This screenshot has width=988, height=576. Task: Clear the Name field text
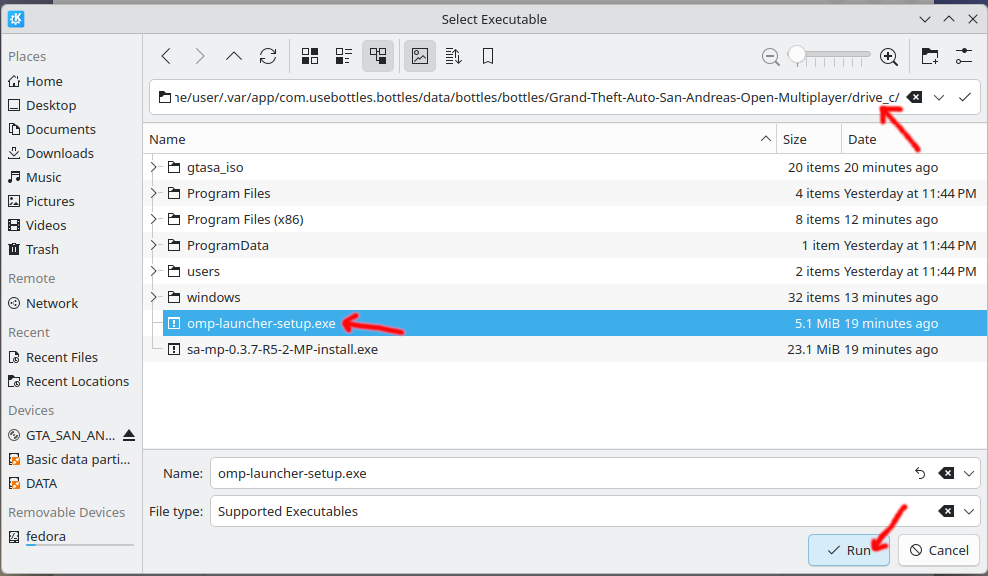click(x=946, y=473)
